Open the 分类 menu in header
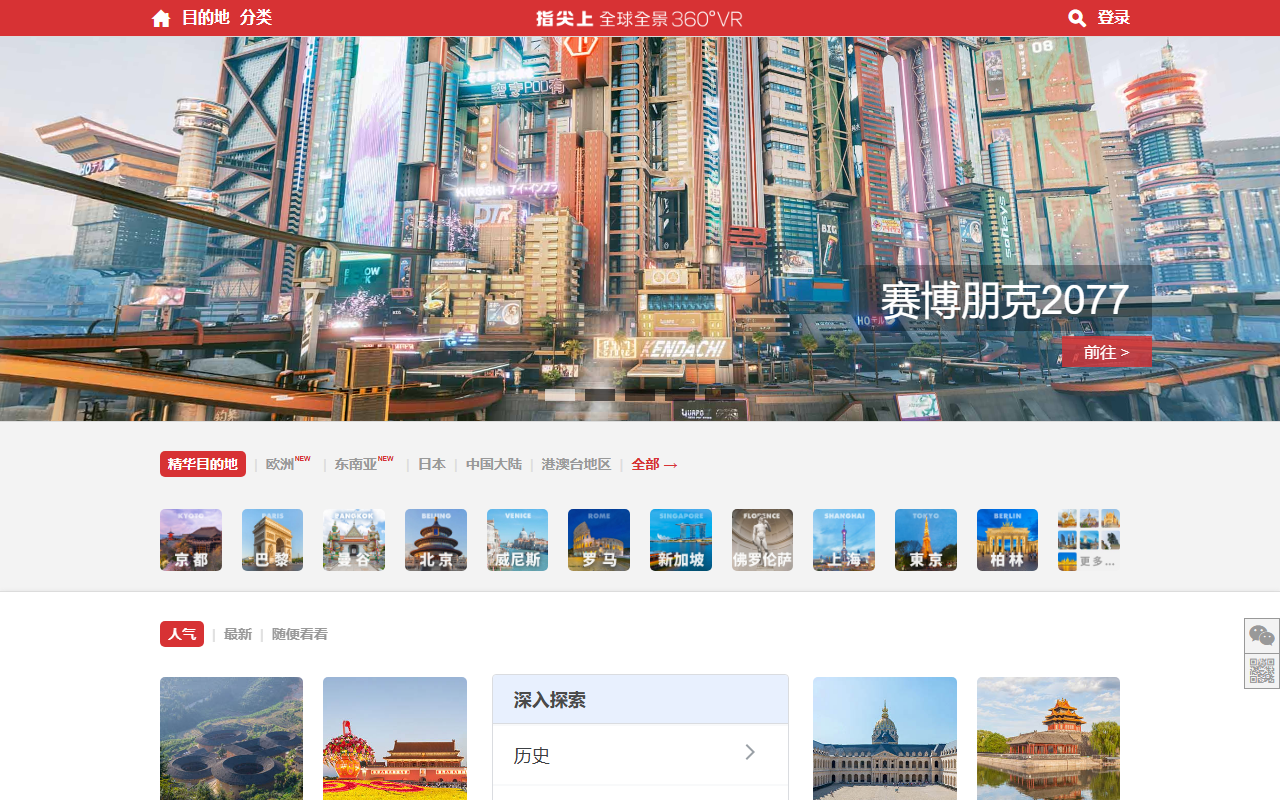Screen dimensions: 1280x800 pyautogui.click(x=256, y=18)
